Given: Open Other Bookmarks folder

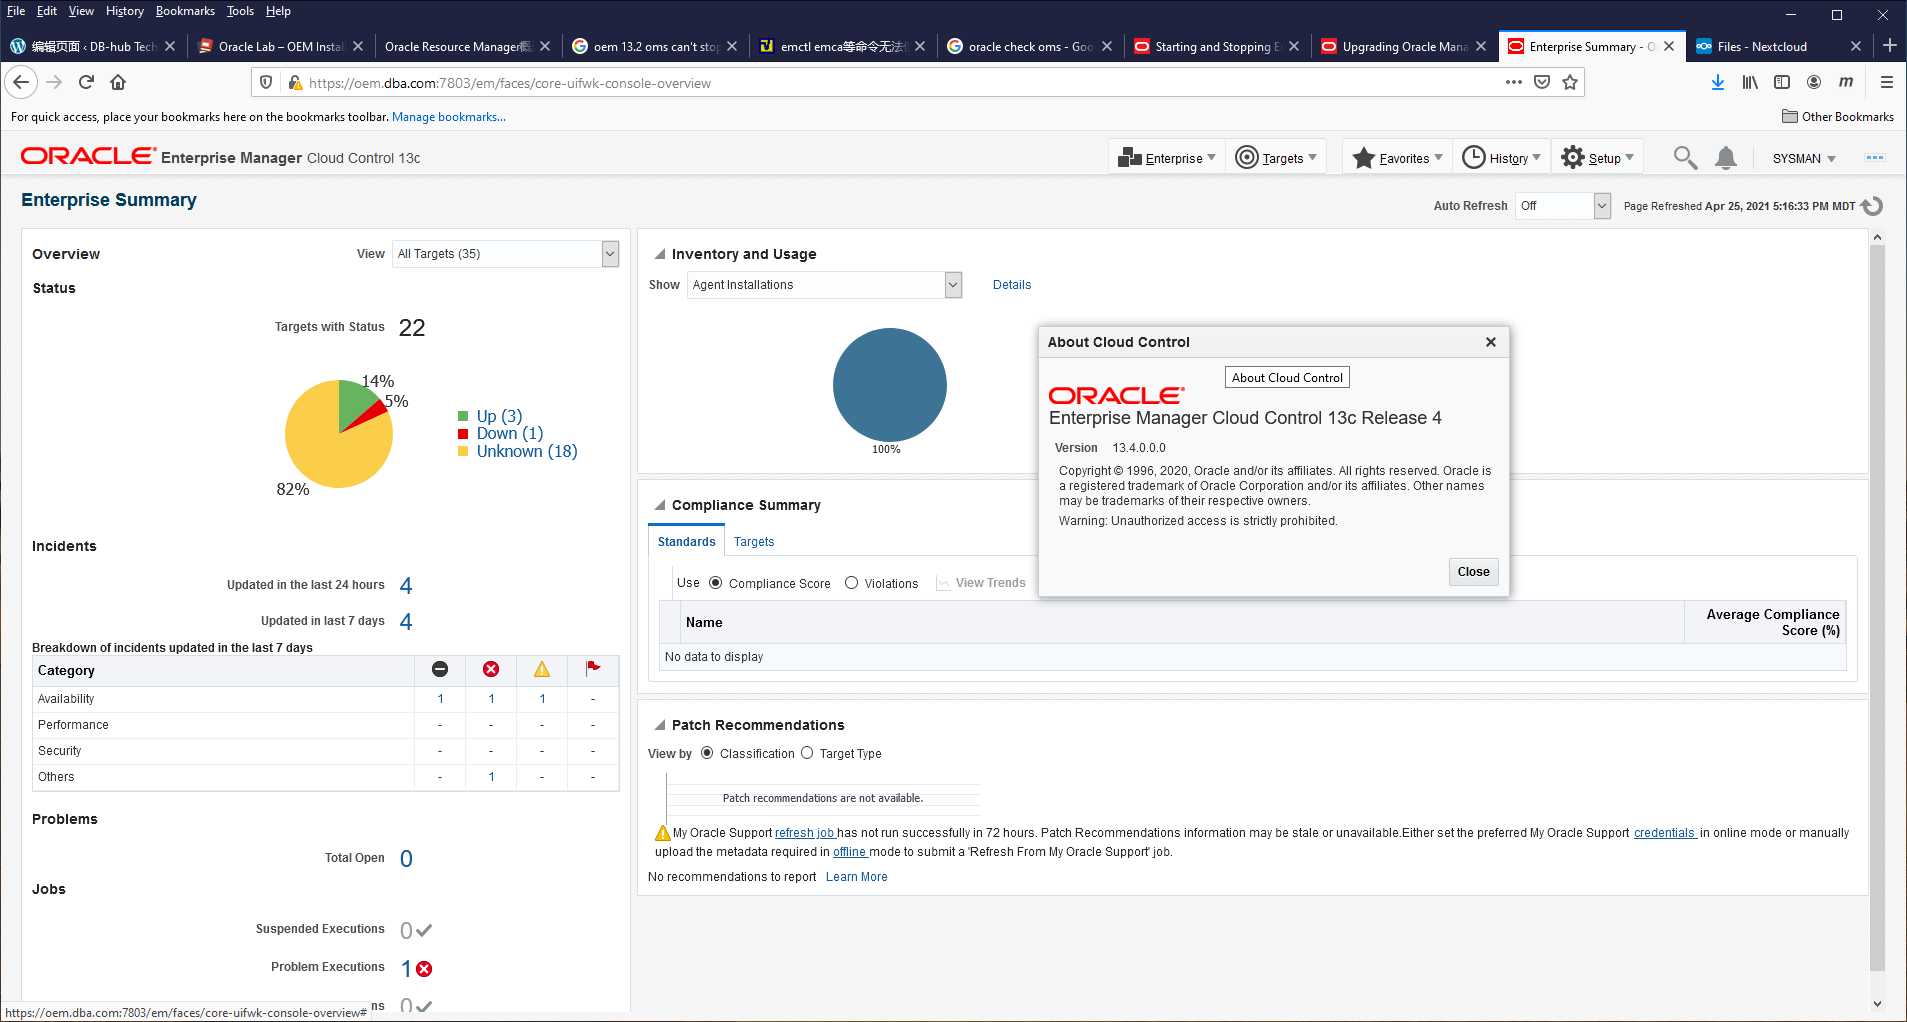Looking at the screenshot, I should click(x=1838, y=117).
